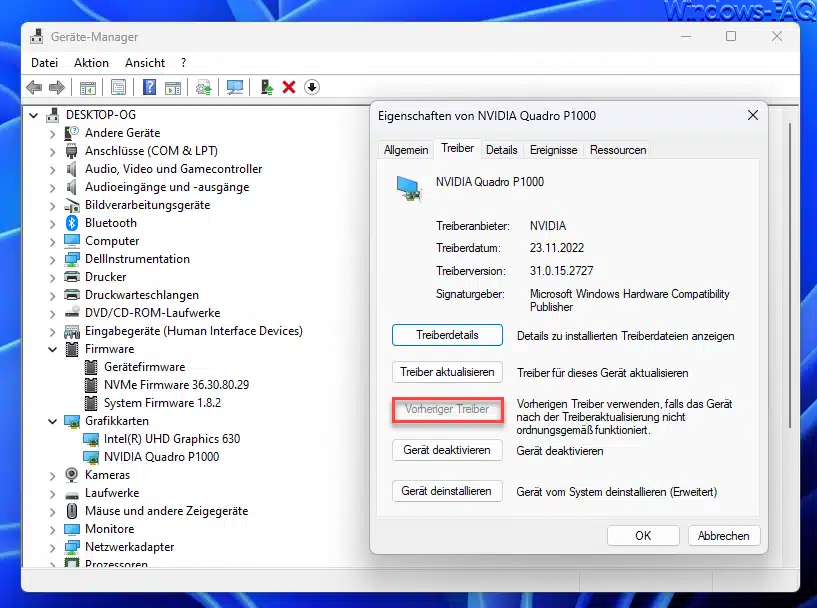Switch to the Ereignisse tab
This screenshot has height=608, width=817.
(553, 150)
